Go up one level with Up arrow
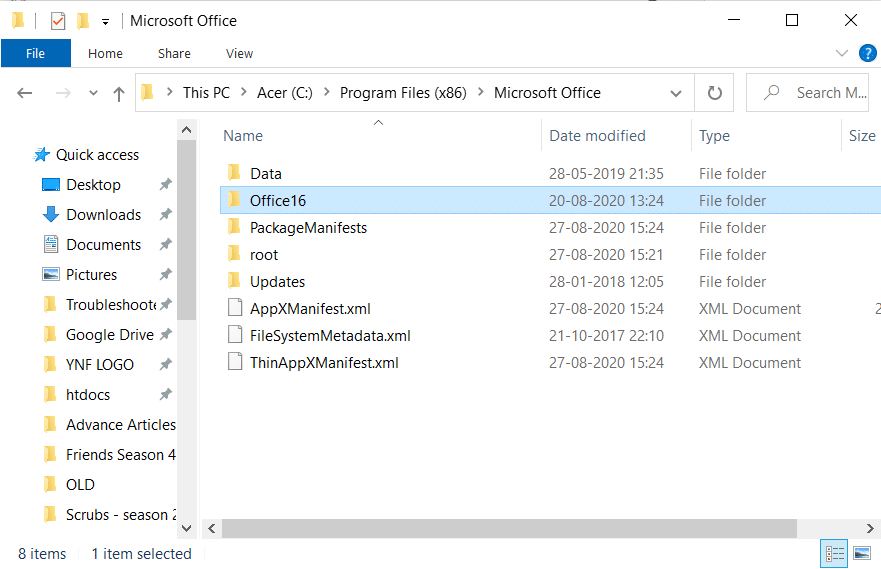The height and width of the screenshot is (569, 881). (119, 93)
